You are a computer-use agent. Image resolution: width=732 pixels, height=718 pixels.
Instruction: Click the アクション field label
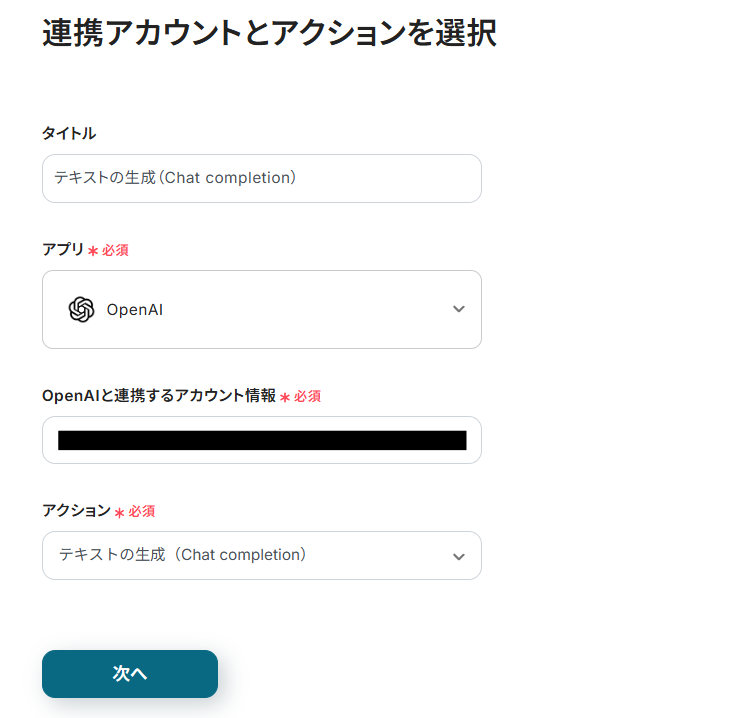tap(76, 510)
